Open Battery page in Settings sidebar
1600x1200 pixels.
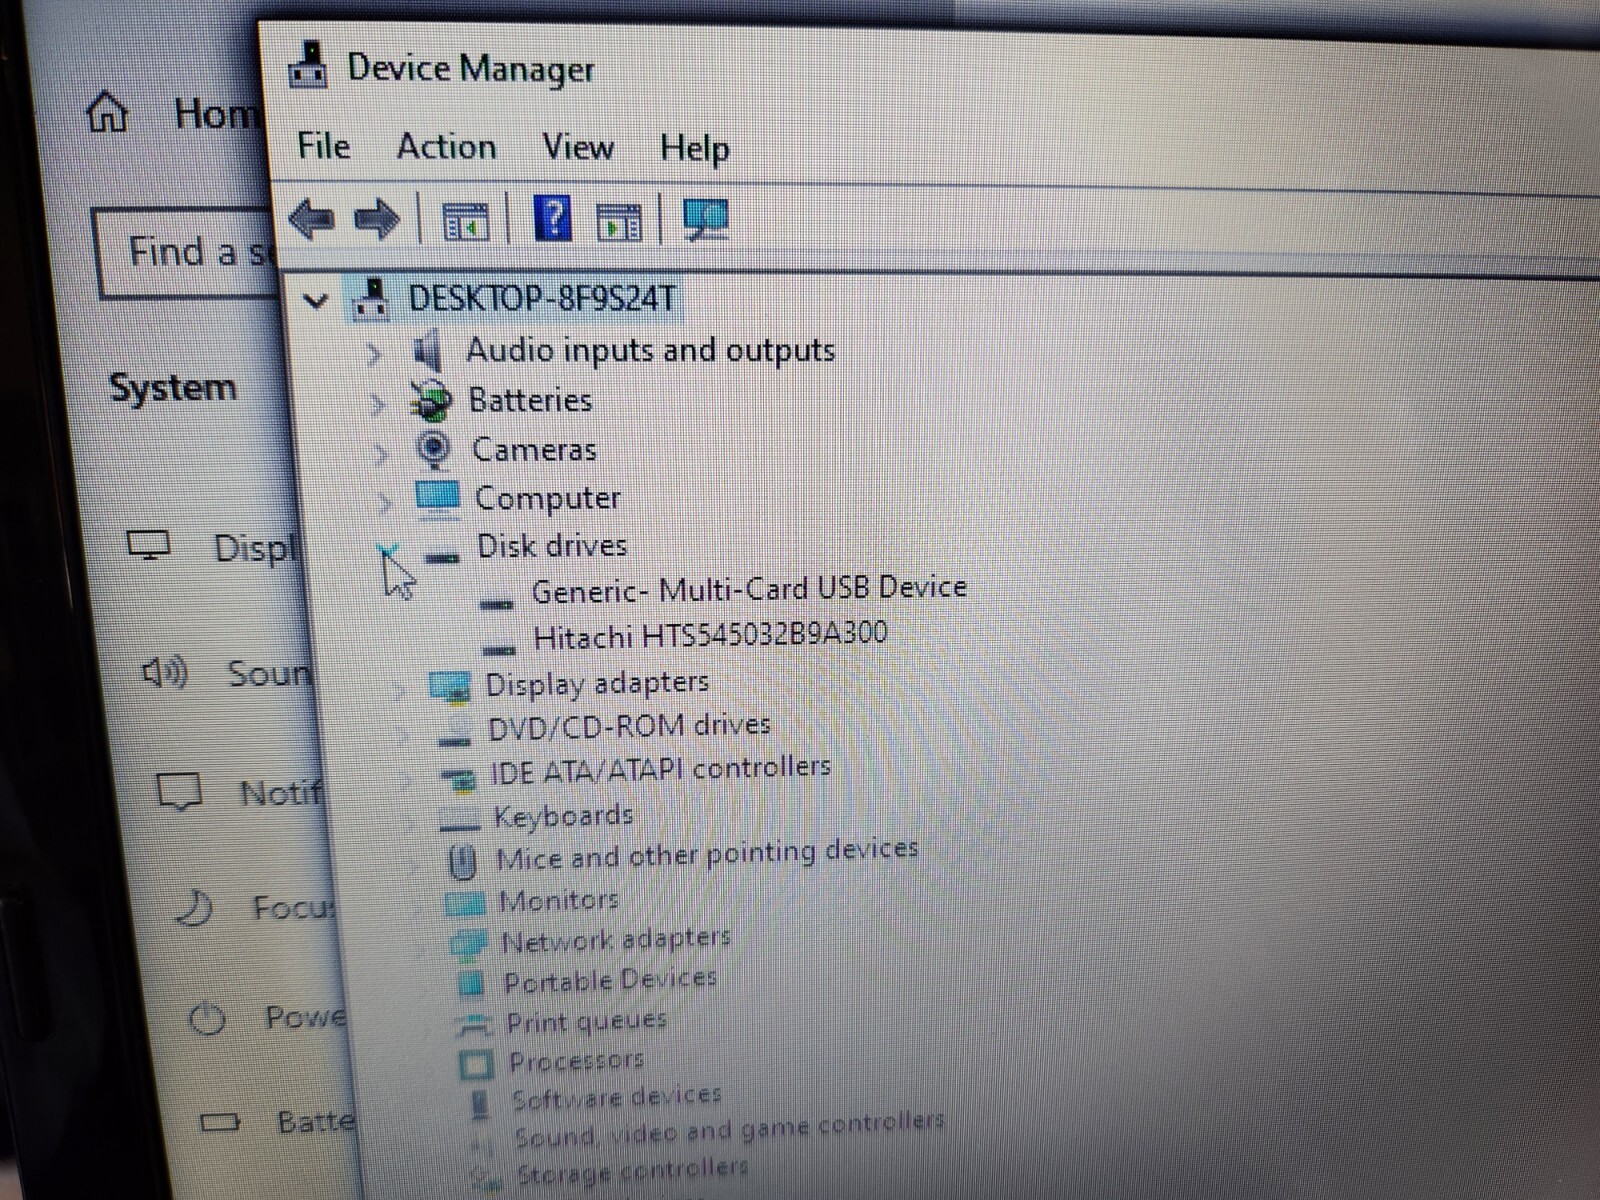279,1121
